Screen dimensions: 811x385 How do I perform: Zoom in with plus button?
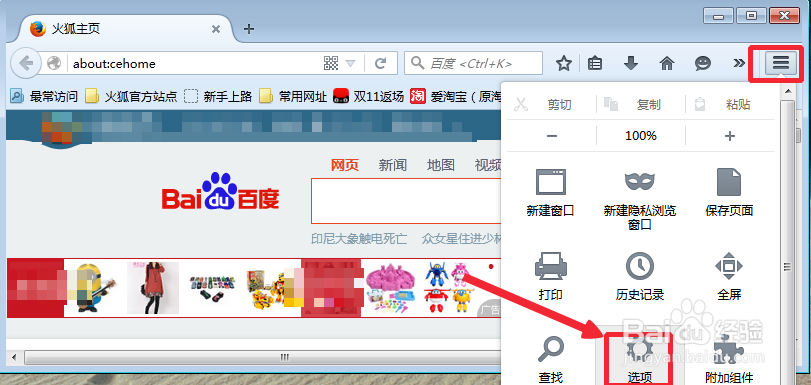730,136
